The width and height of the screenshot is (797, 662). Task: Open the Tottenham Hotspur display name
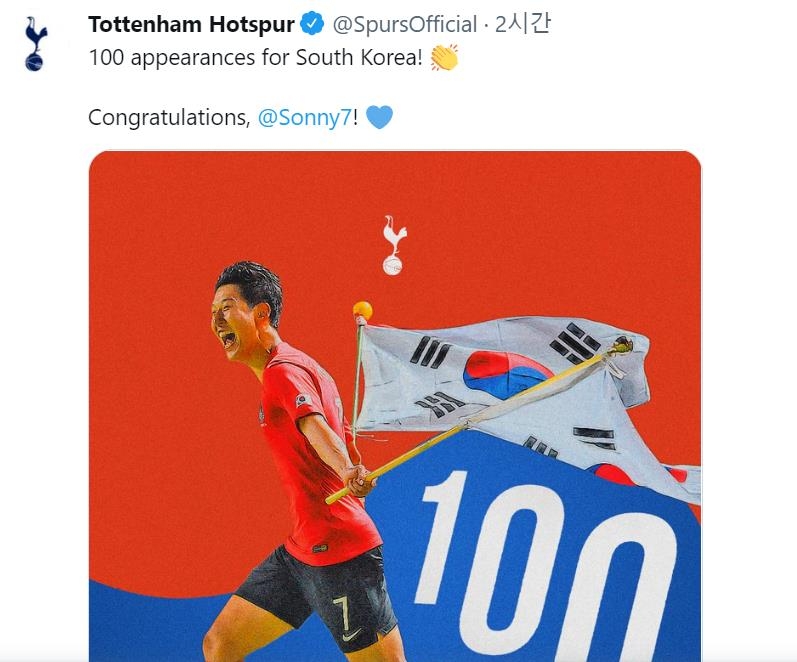coord(191,24)
